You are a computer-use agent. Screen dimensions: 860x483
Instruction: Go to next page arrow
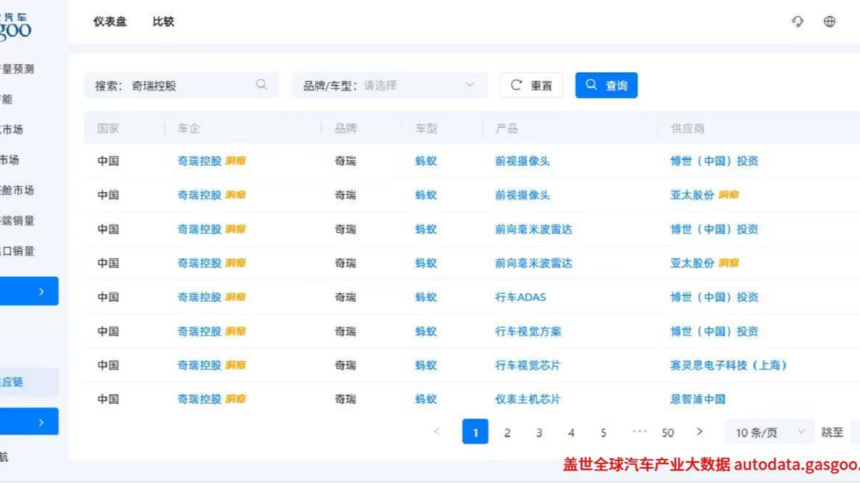click(x=699, y=432)
